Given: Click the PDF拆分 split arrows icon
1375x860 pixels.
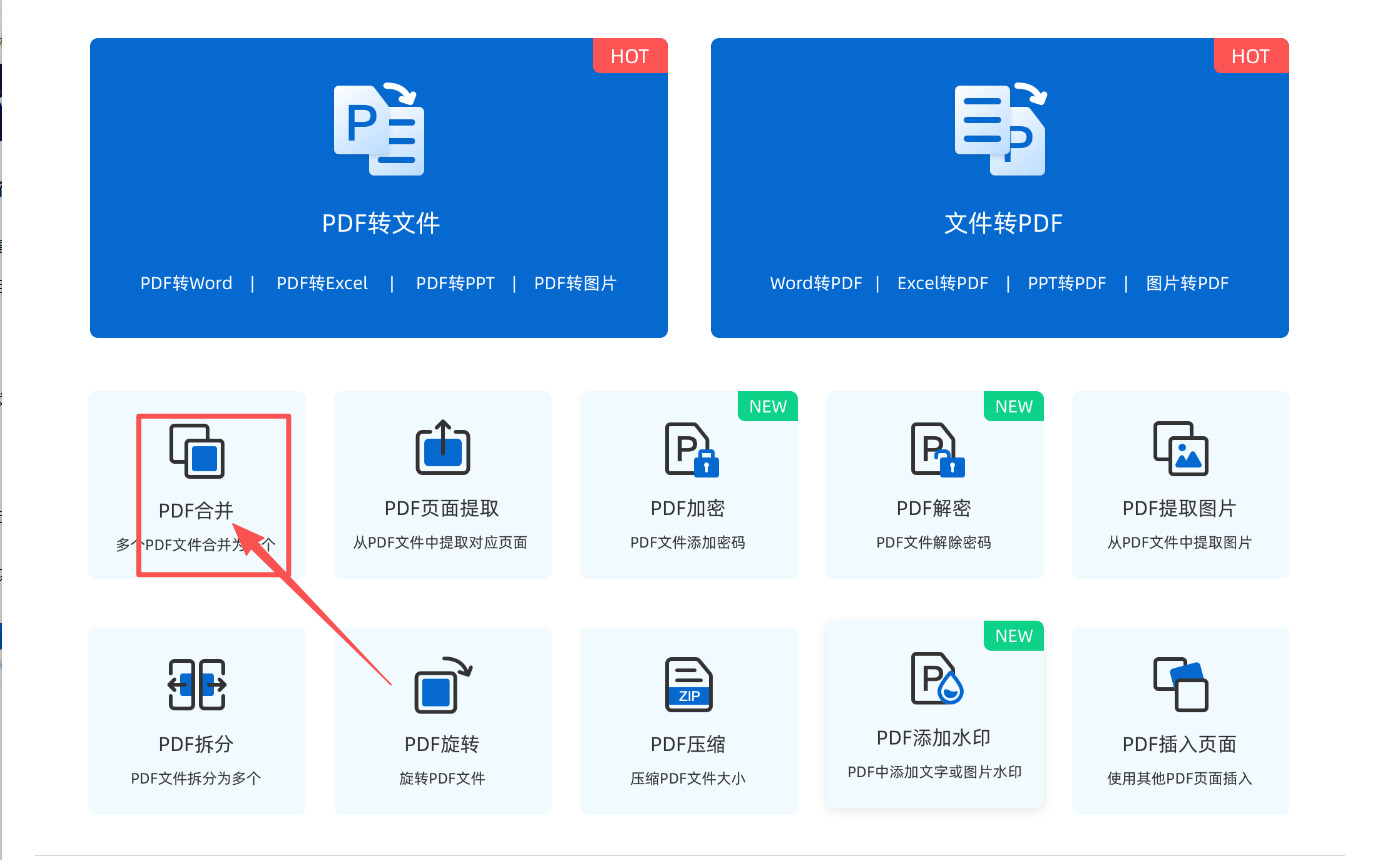Looking at the screenshot, I should coord(197,685).
